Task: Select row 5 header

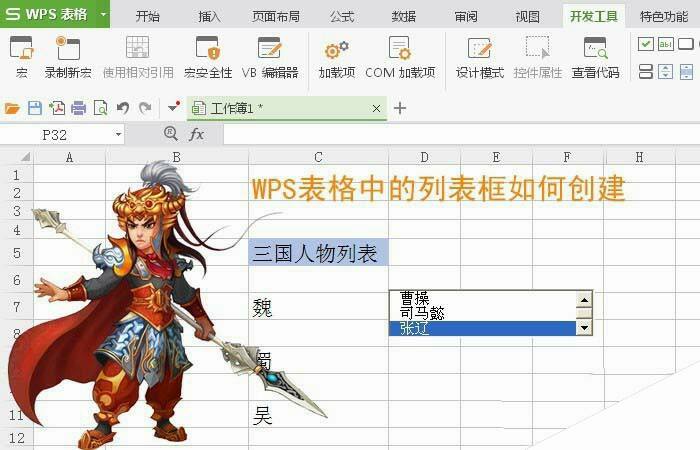Action: 17,253
